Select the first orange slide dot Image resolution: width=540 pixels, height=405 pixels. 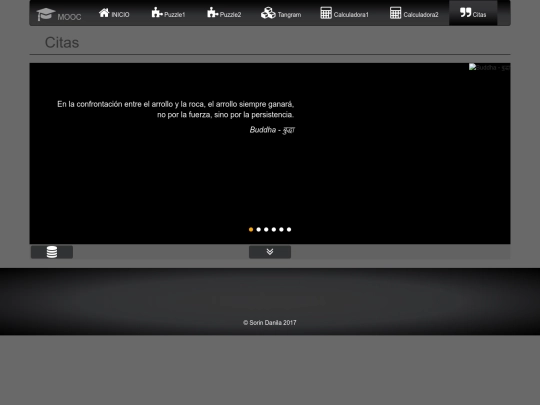[x=251, y=230]
